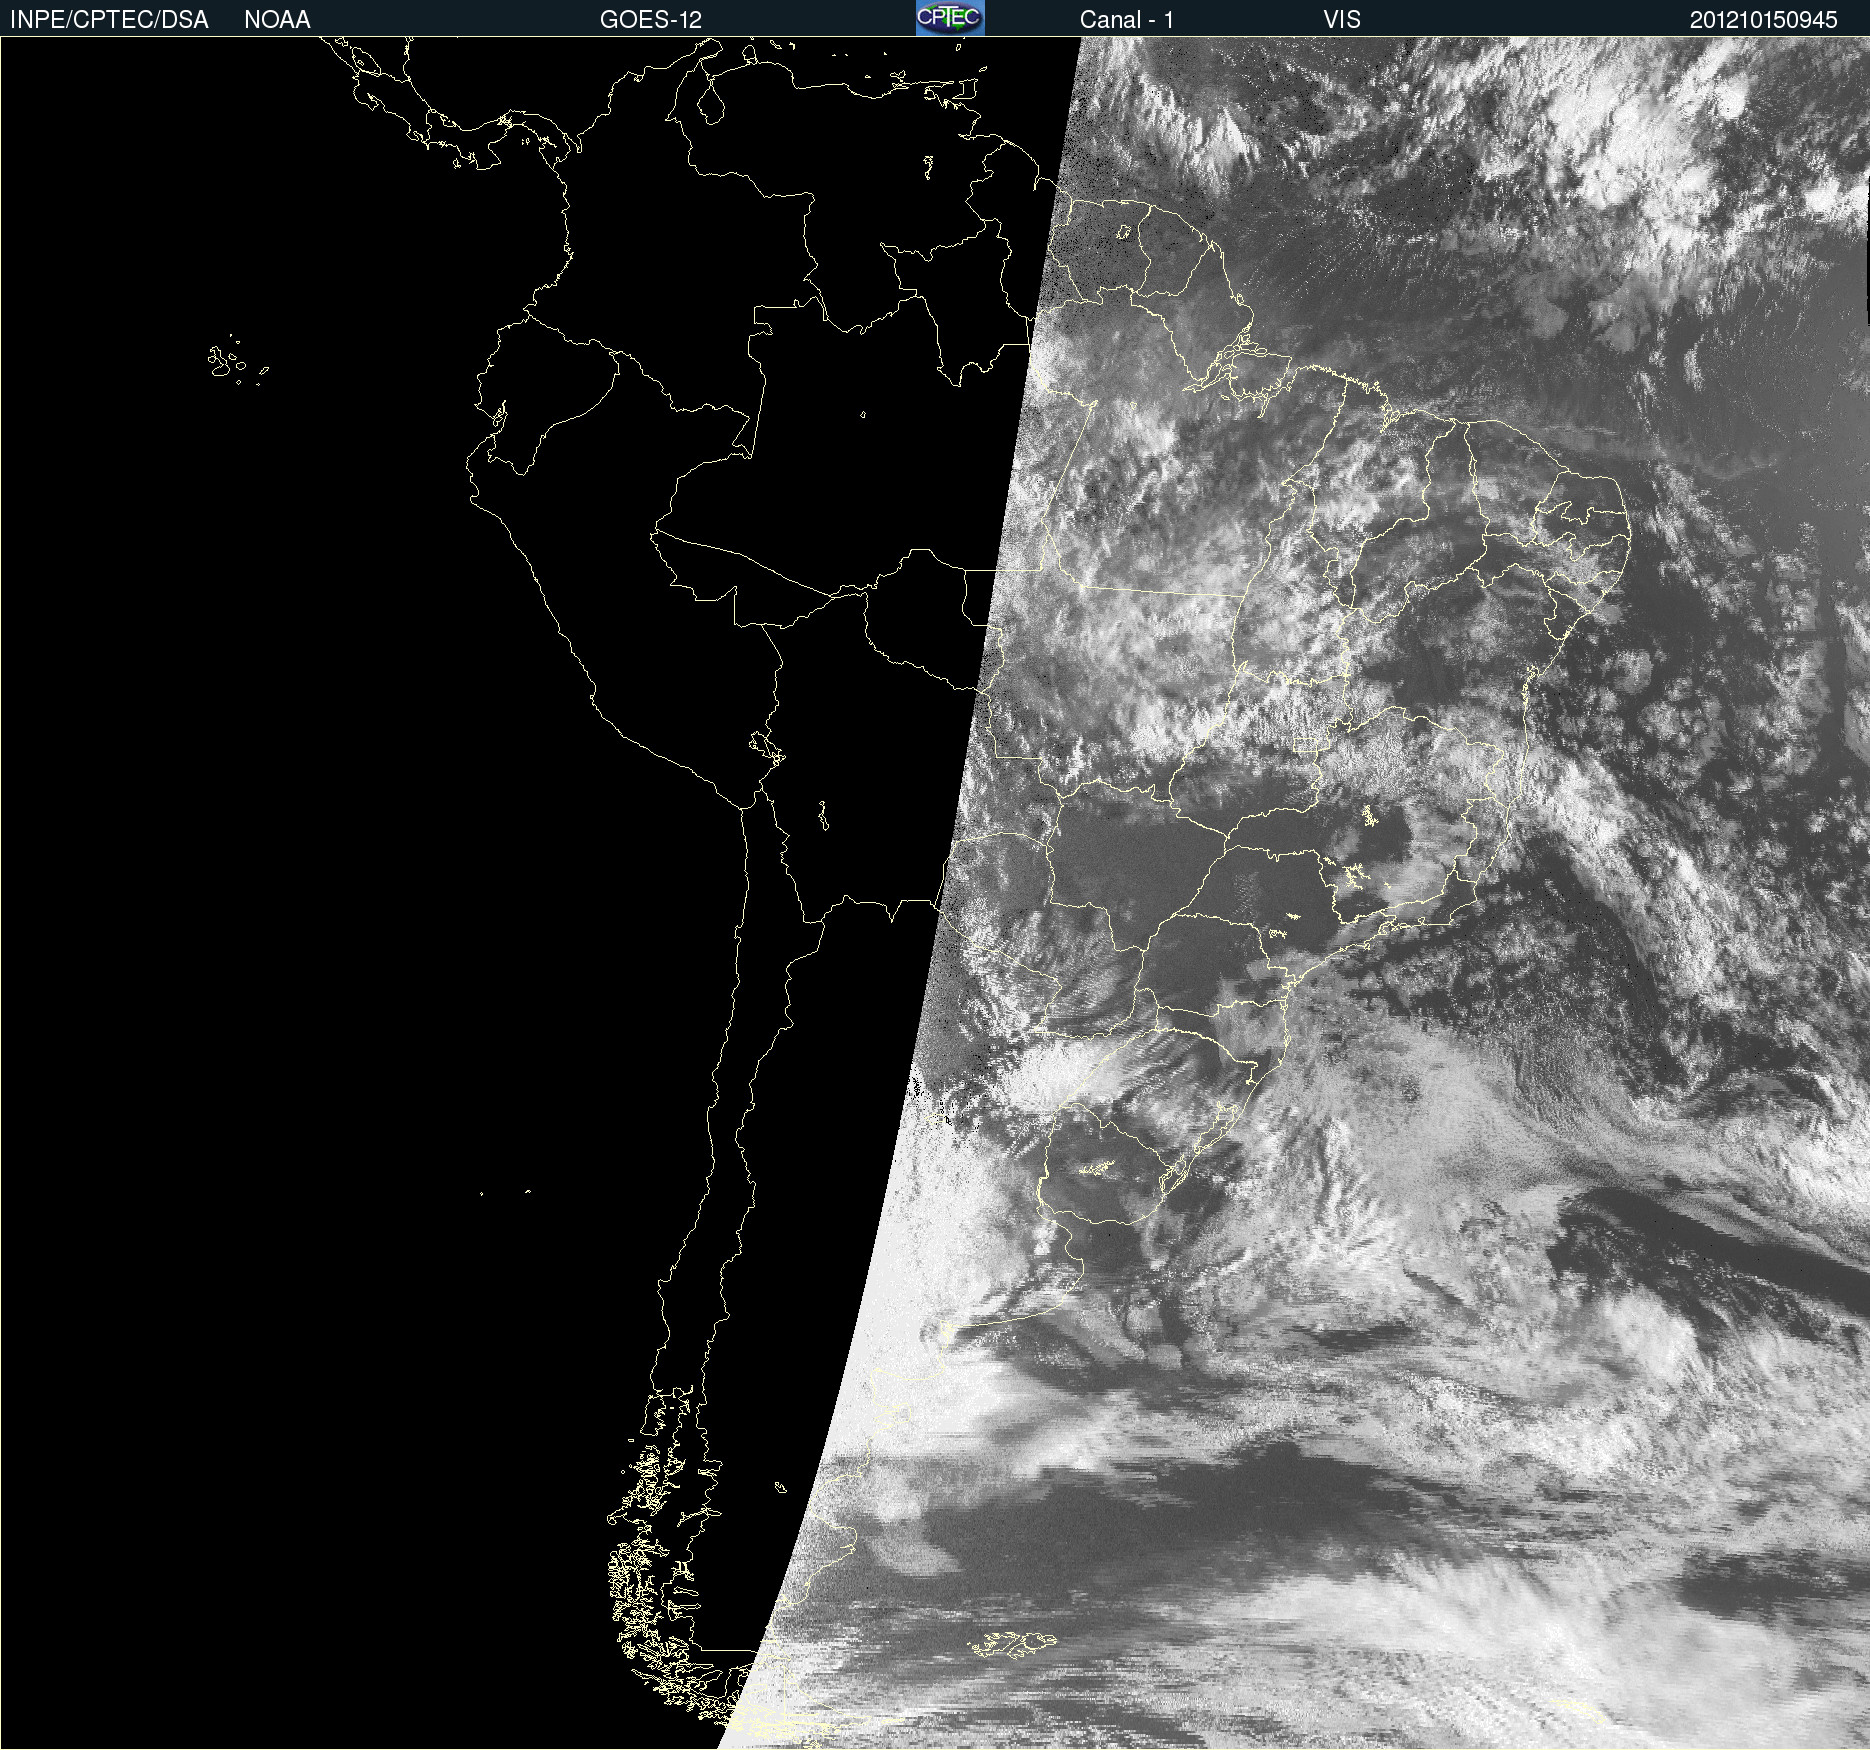The width and height of the screenshot is (1870, 1750).
Task: Click the NOAA label in the header
Action: tap(277, 20)
